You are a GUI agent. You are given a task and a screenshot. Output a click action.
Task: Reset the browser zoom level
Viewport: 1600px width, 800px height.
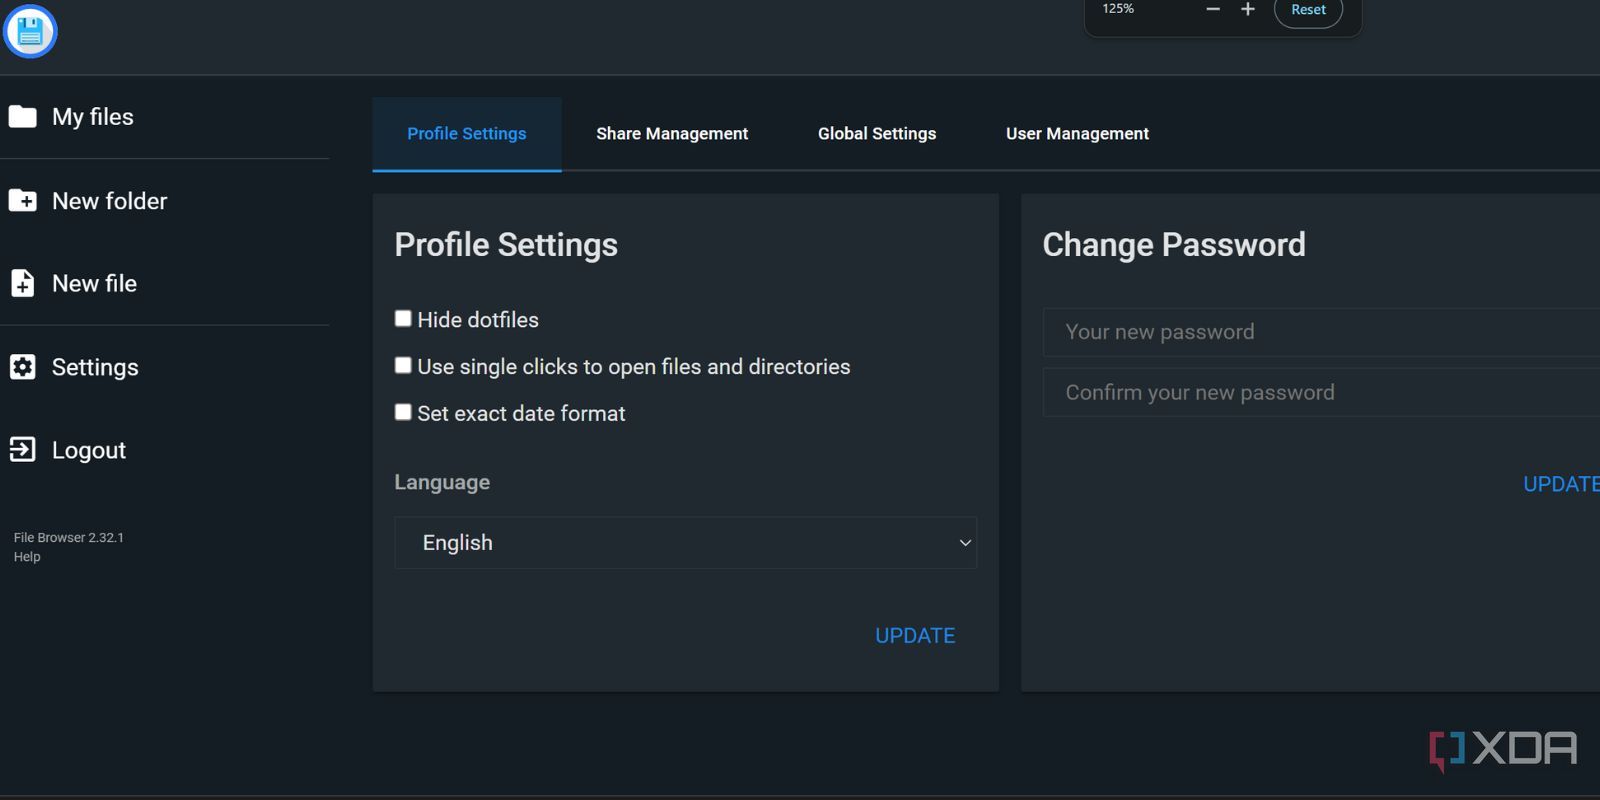coord(1308,10)
